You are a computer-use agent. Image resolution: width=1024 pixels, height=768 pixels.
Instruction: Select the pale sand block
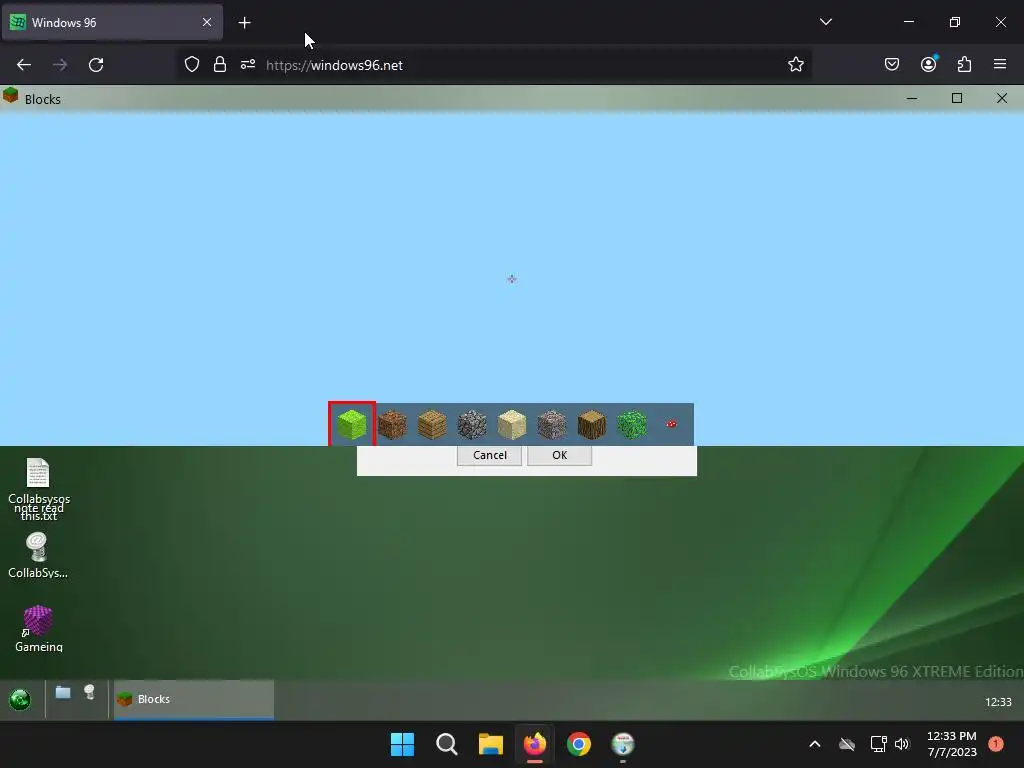point(511,424)
